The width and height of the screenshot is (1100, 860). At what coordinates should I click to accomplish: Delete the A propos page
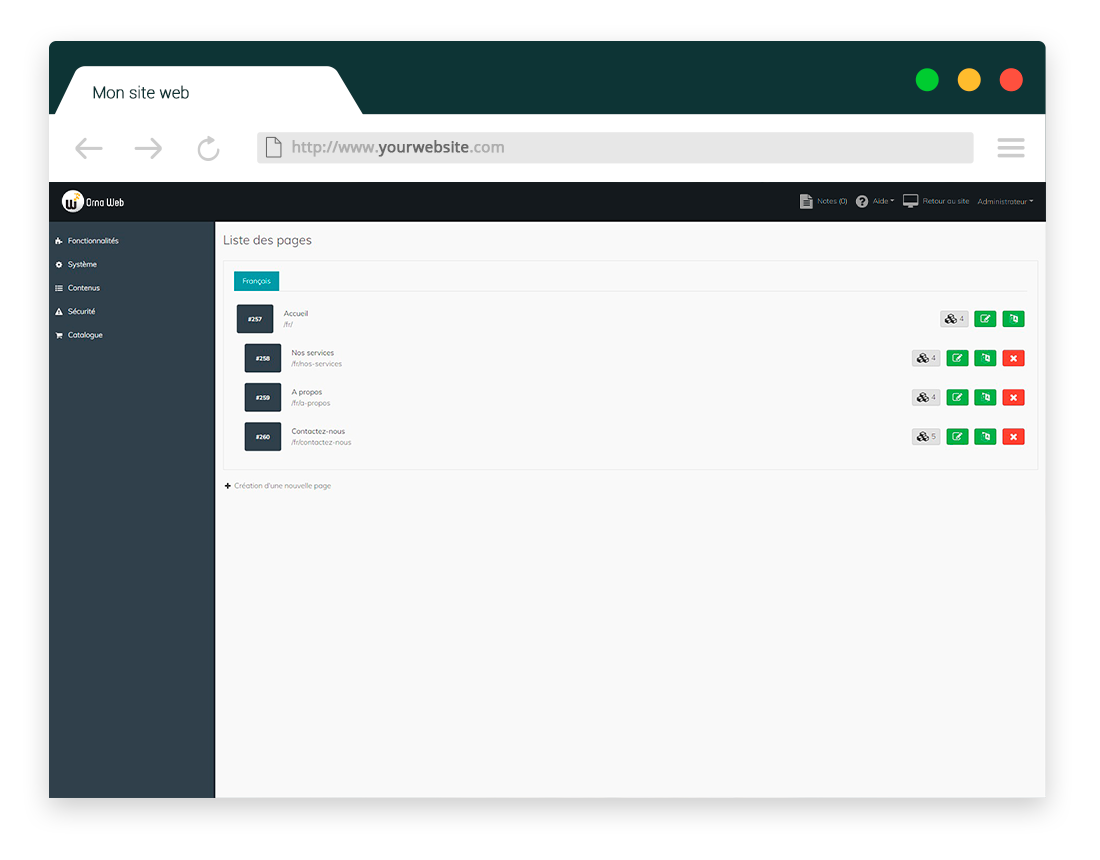[x=1013, y=397]
